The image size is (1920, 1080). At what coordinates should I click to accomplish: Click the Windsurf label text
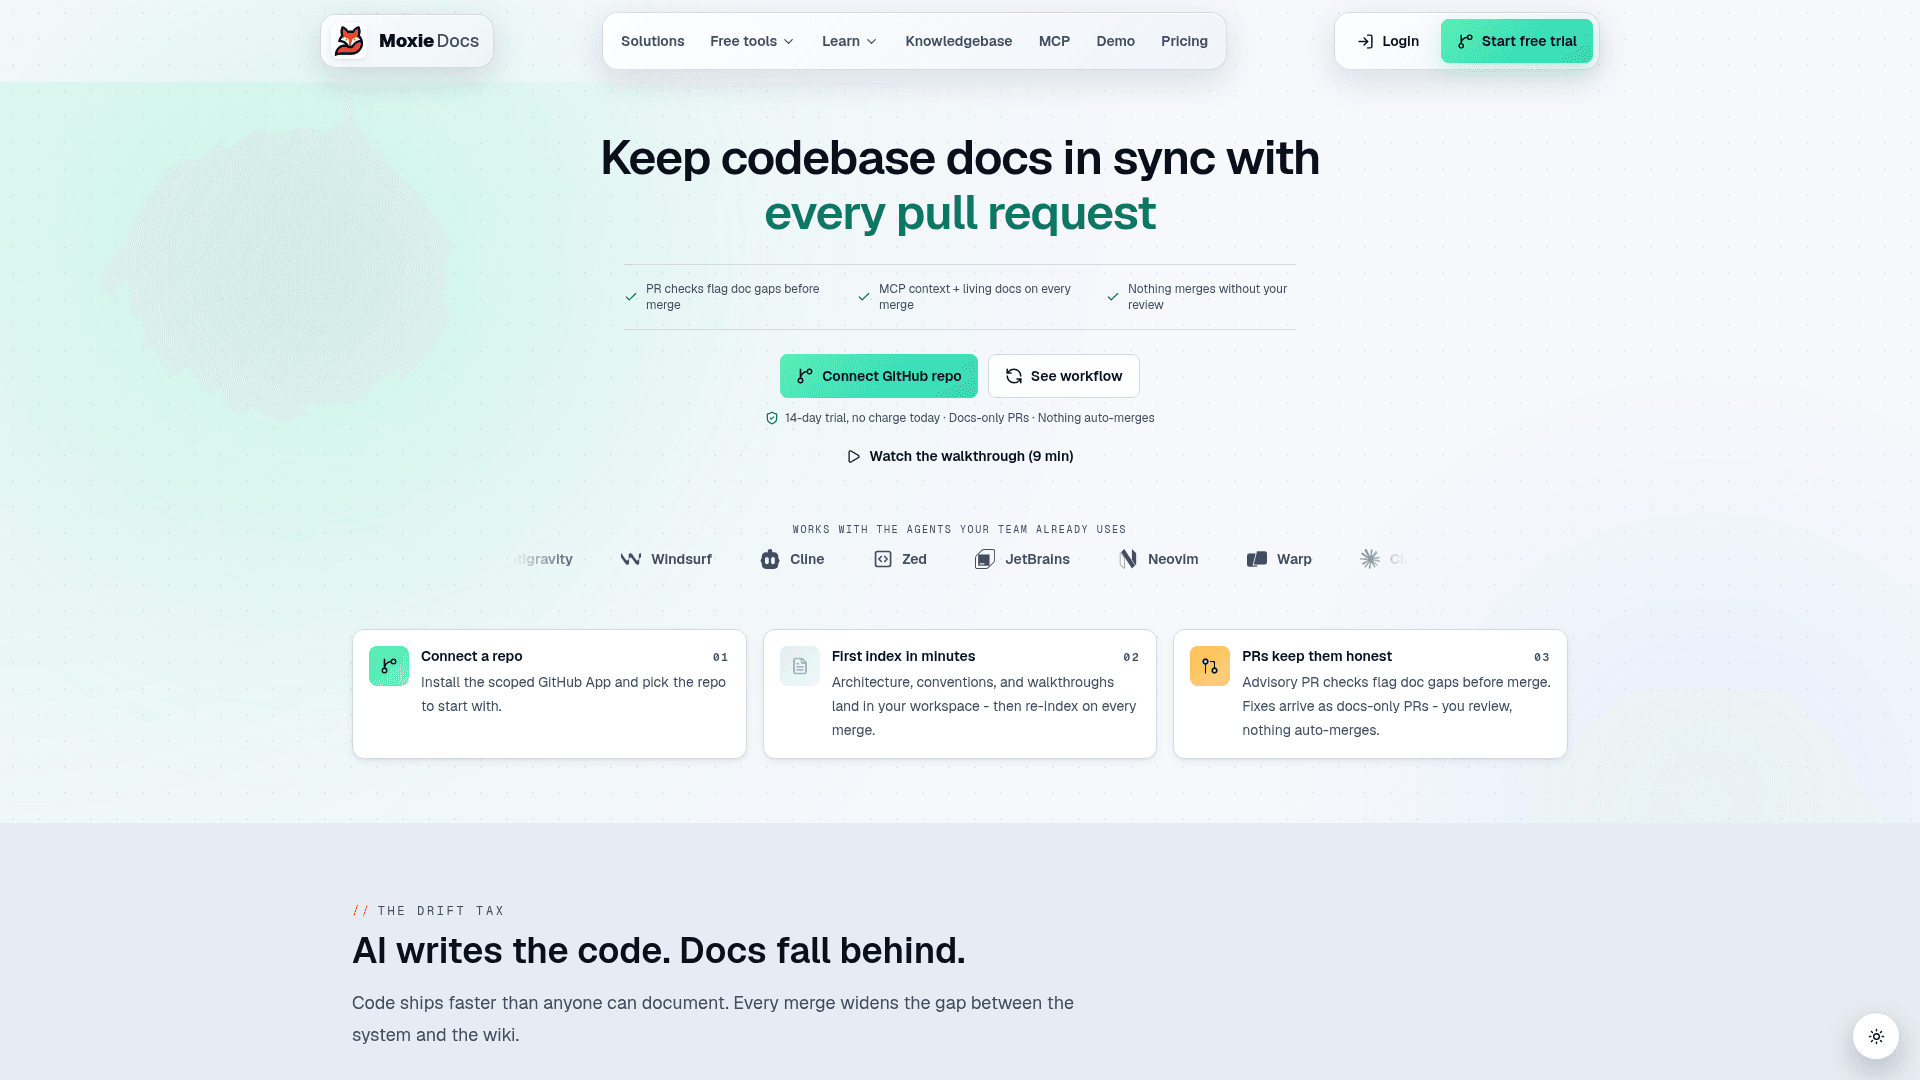point(681,559)
